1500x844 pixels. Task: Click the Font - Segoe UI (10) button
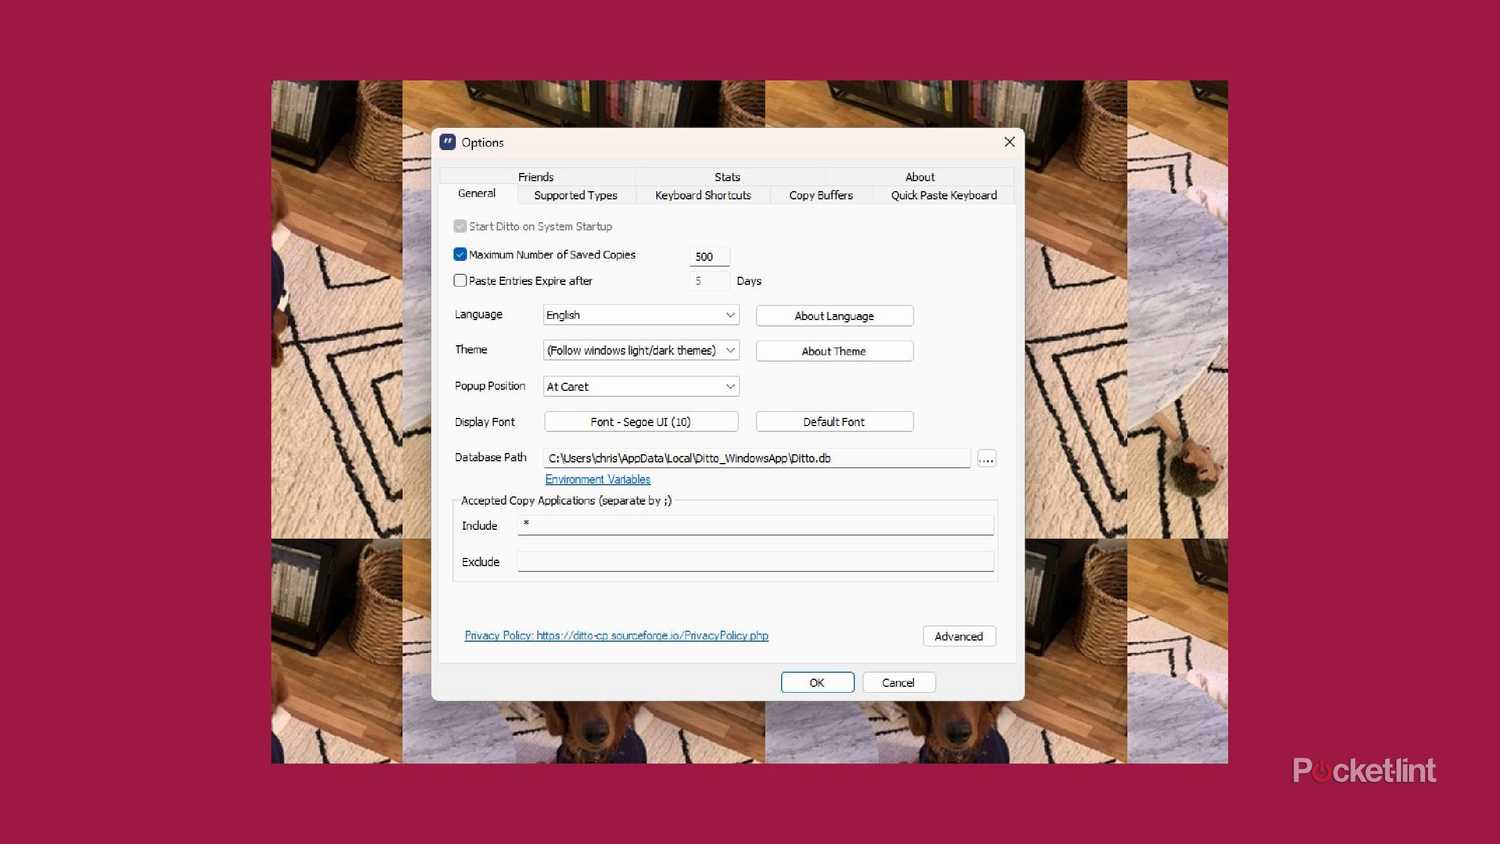tap(640, 422)
